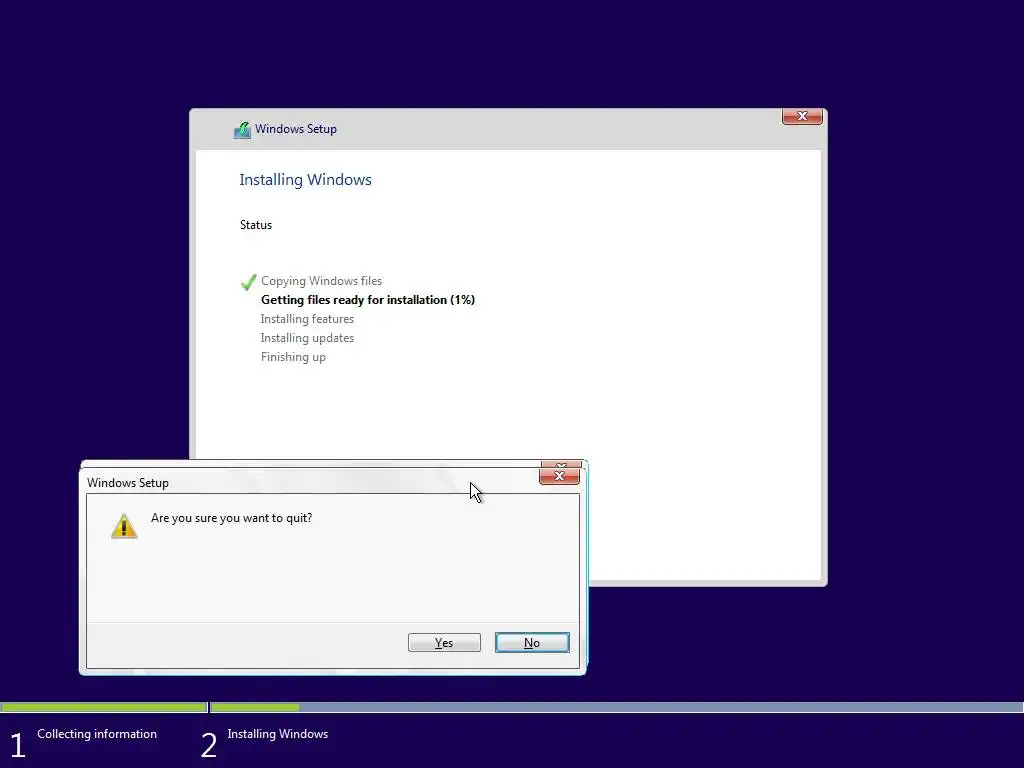The image size is (1024, 768).
Task: Click the 'Status' label
Action: click(x=256, y=225)
